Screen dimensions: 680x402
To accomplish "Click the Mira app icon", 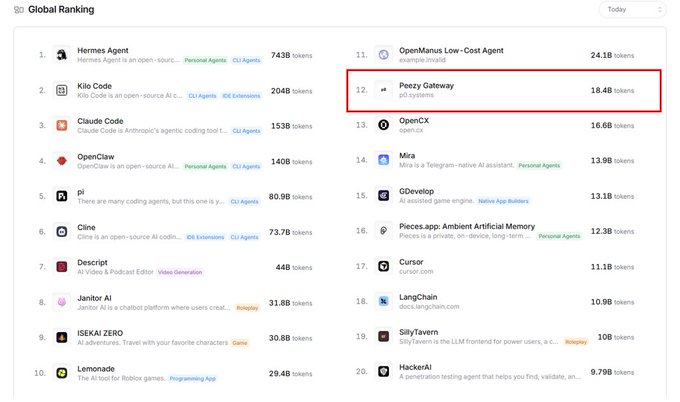I will point(383,160).
